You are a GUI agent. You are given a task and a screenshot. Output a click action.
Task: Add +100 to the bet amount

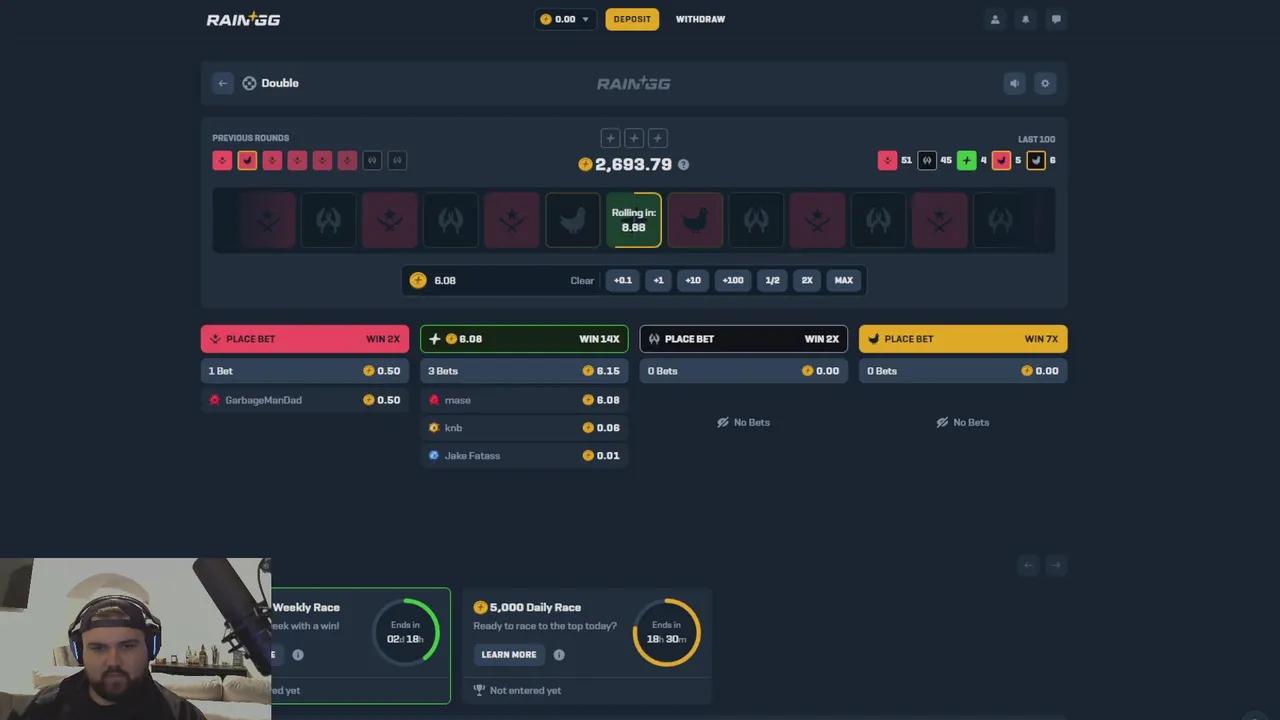pos(733,280)
